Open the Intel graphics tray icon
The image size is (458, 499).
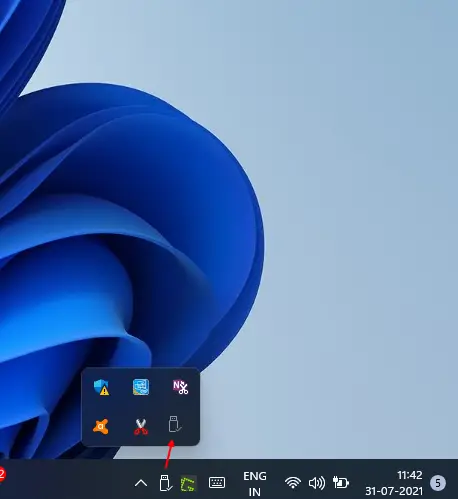[x=141, y=387]
